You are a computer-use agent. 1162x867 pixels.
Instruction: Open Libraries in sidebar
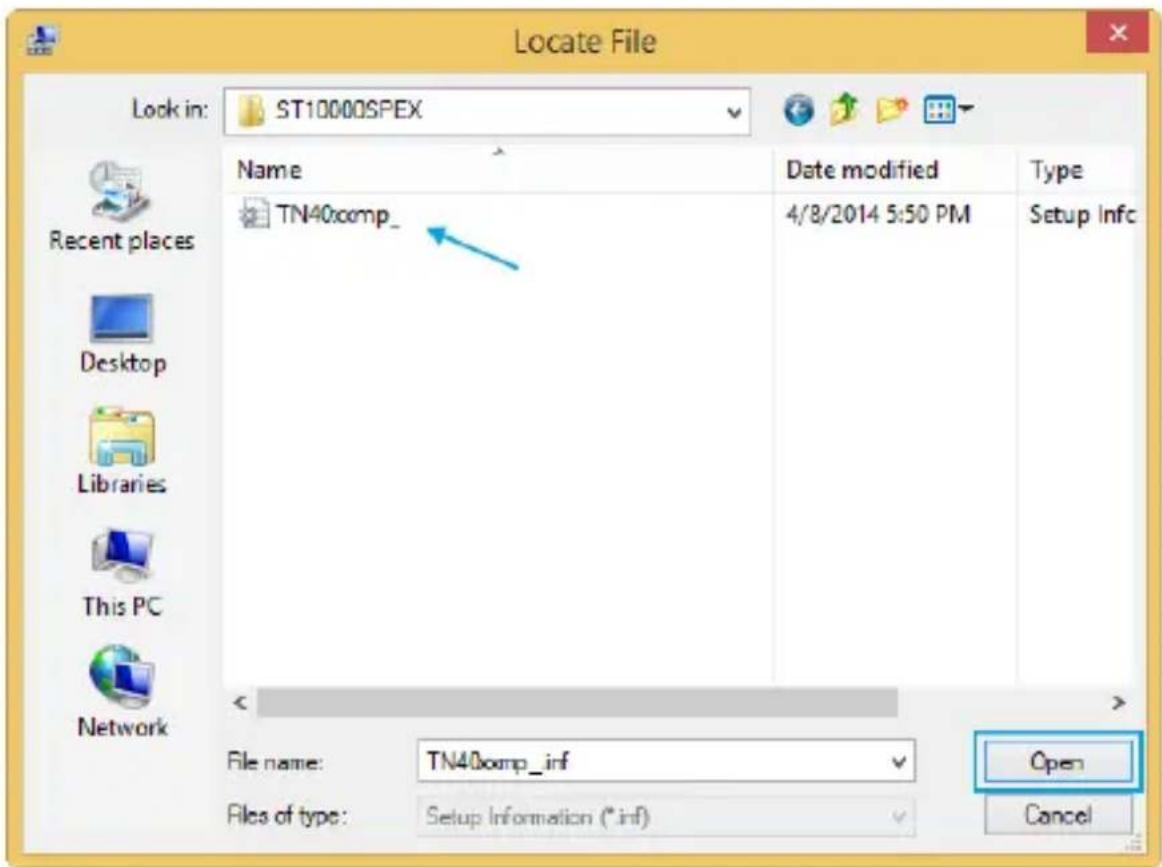tap(122, 451)
